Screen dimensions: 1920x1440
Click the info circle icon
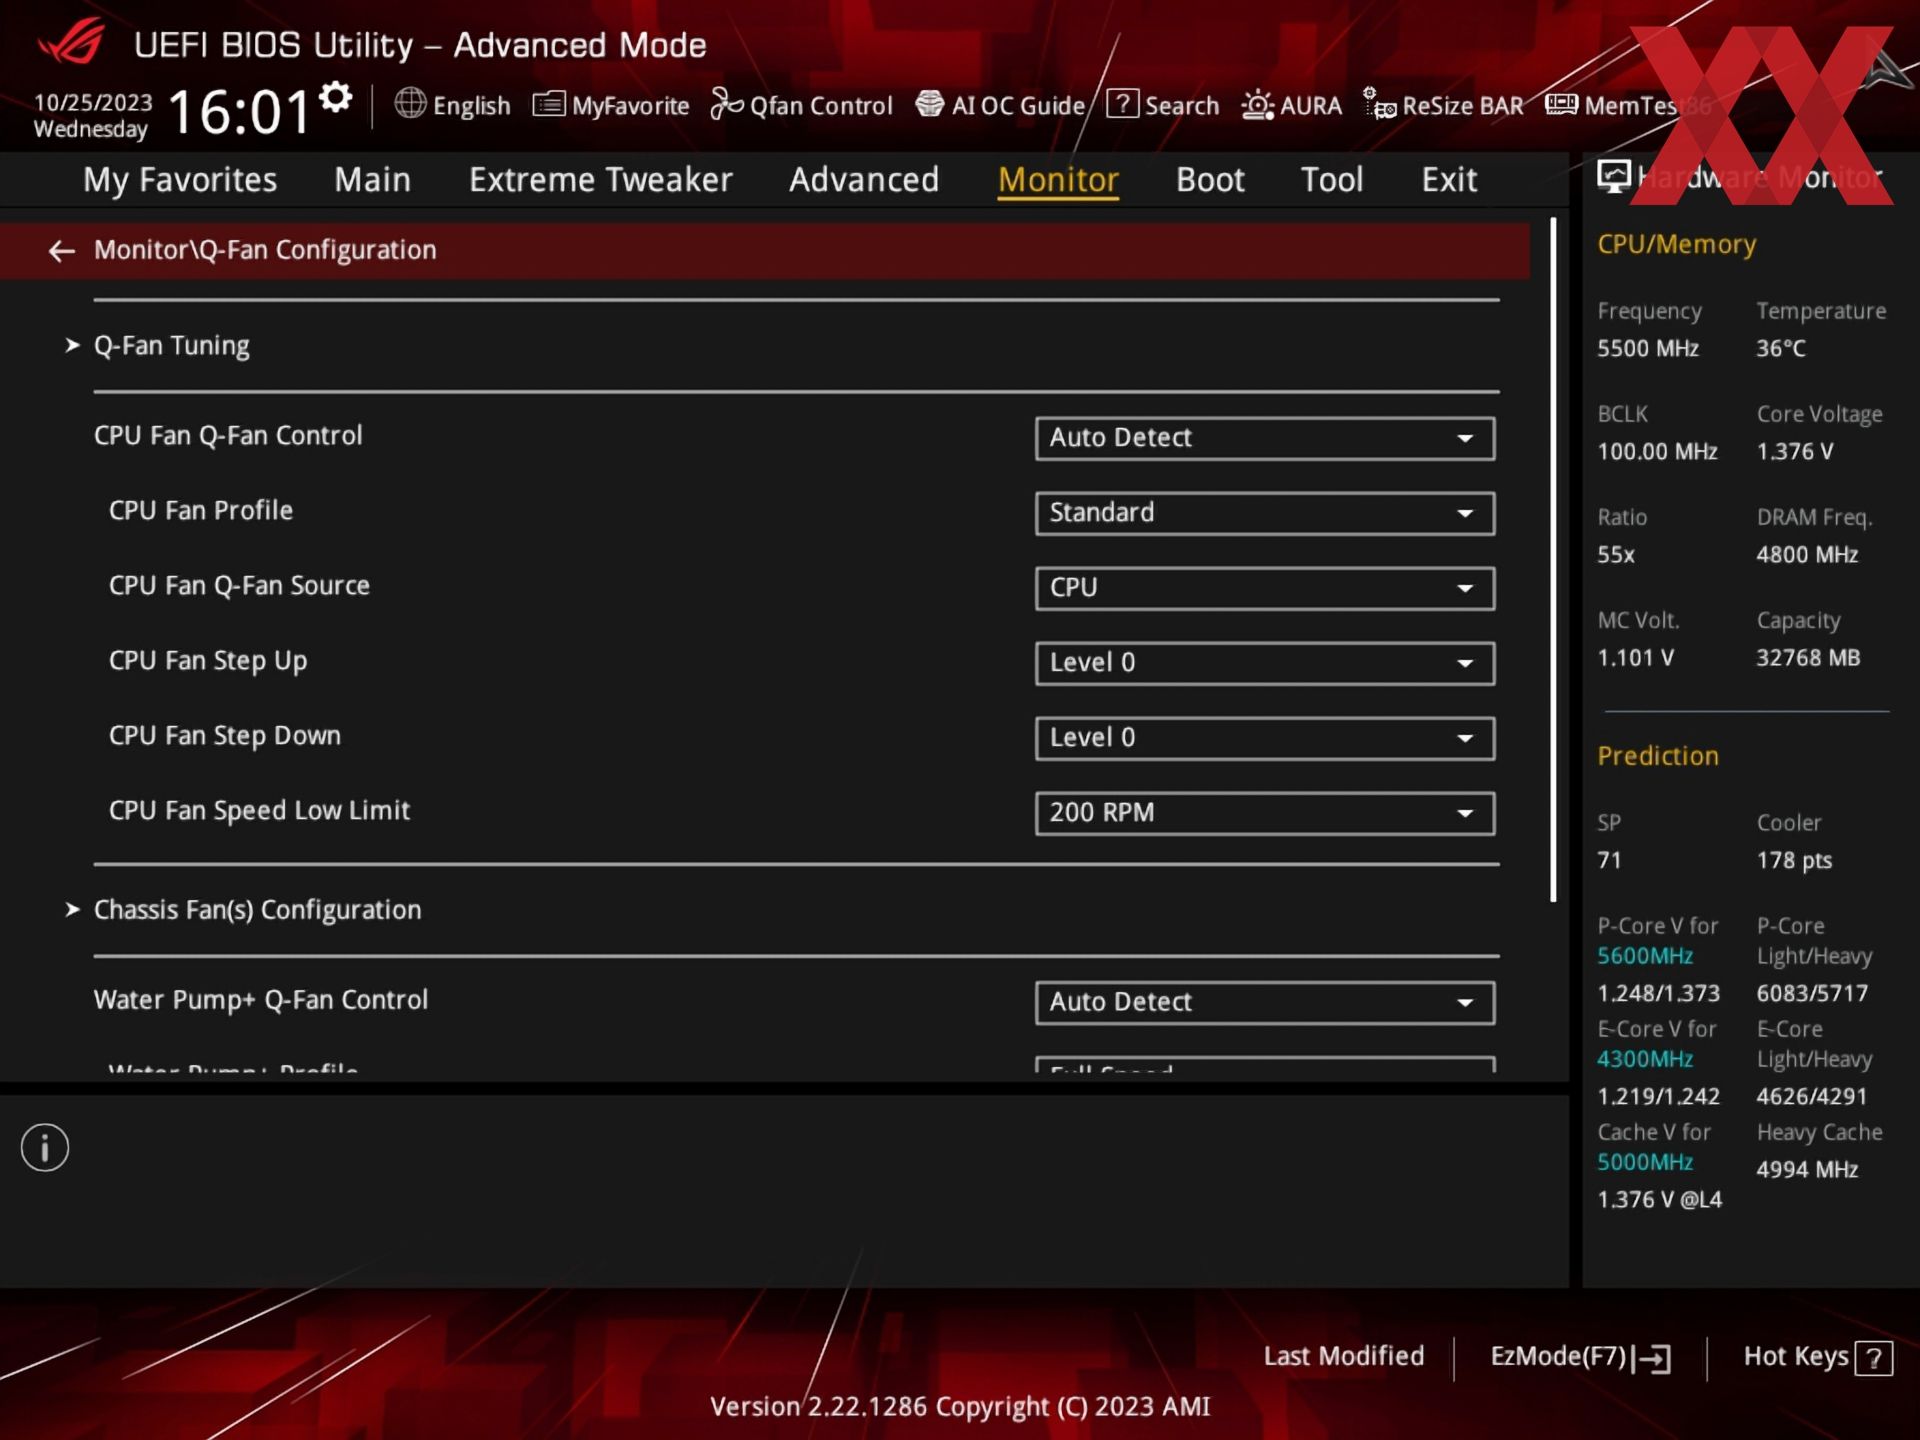pyautogui.click(x=45, y=1147)
